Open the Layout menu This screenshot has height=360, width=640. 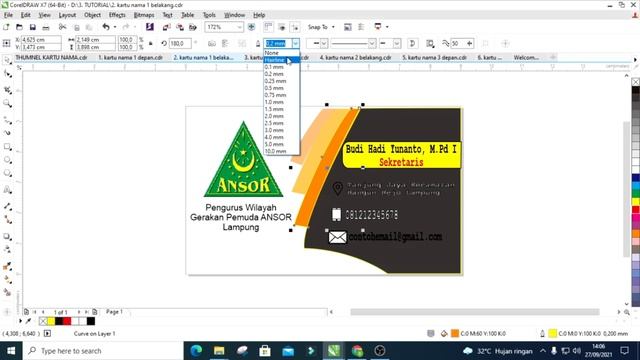(x=67, y=15)
